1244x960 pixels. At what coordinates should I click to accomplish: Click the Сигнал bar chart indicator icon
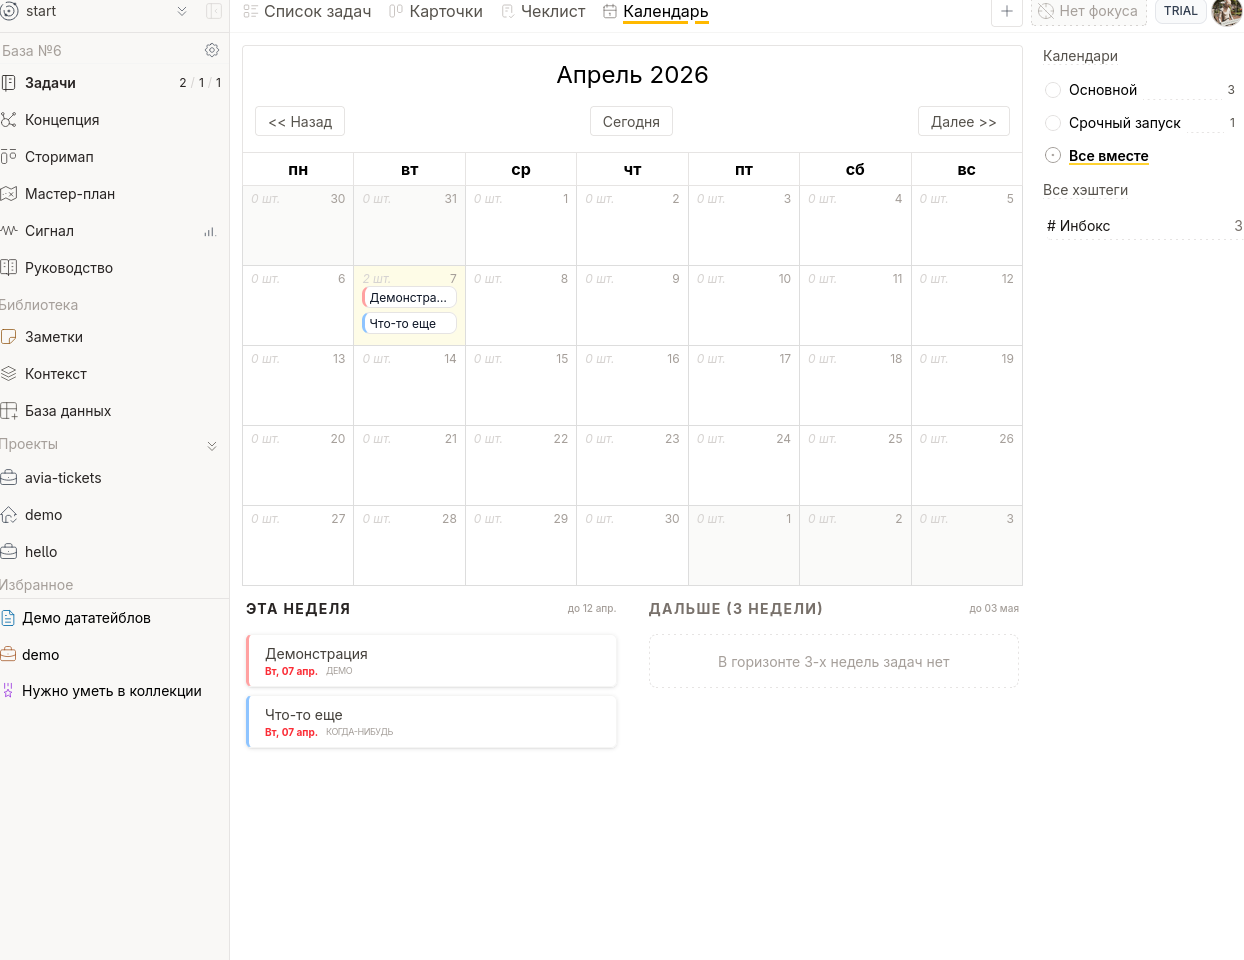[210, 231]
